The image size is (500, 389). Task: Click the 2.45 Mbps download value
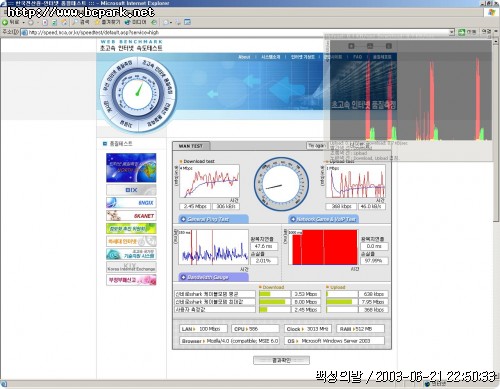(195, 206)
